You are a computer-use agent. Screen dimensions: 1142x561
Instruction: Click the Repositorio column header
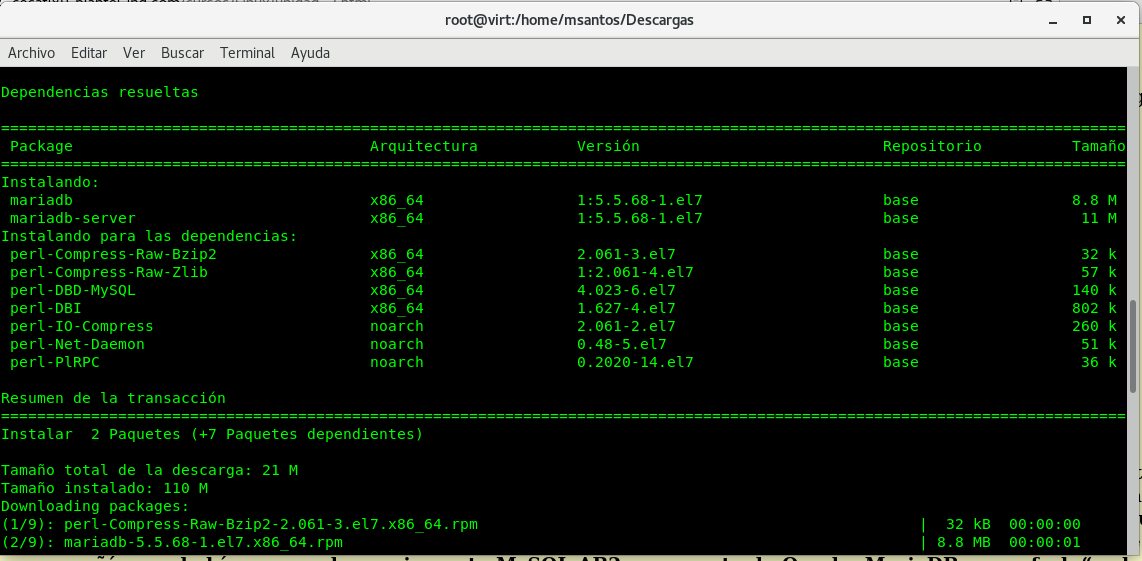(x=931, y=146)
